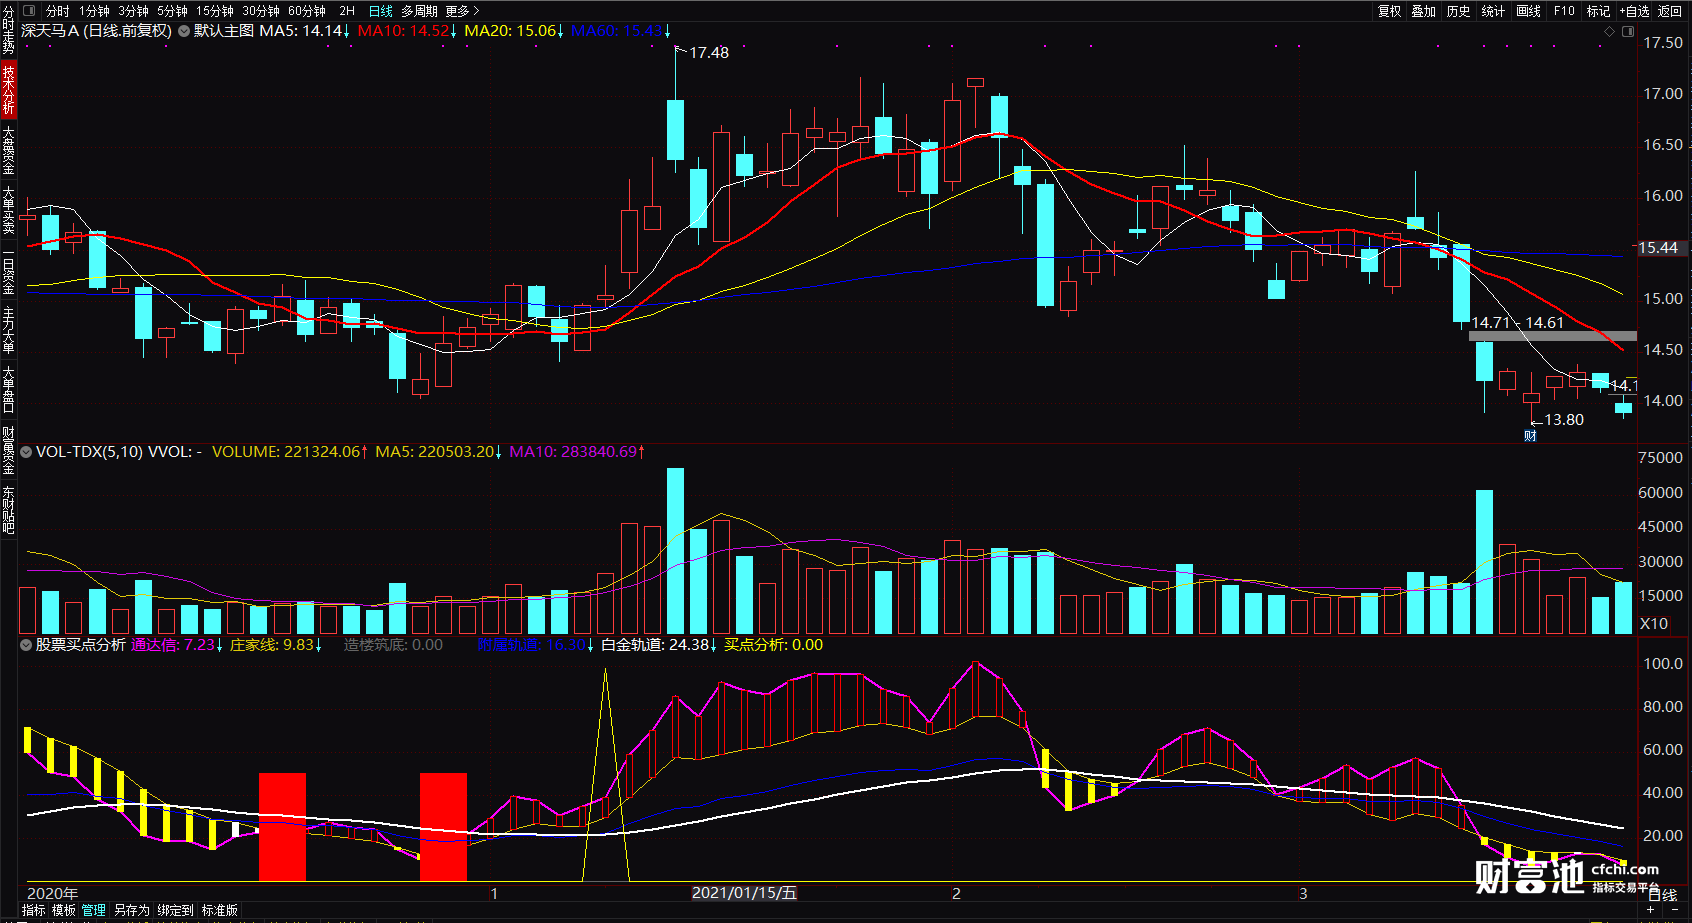Add stock with the +自选 button
The height and width of the screenshot is (923, 1692).
(x=1634, y=11)
